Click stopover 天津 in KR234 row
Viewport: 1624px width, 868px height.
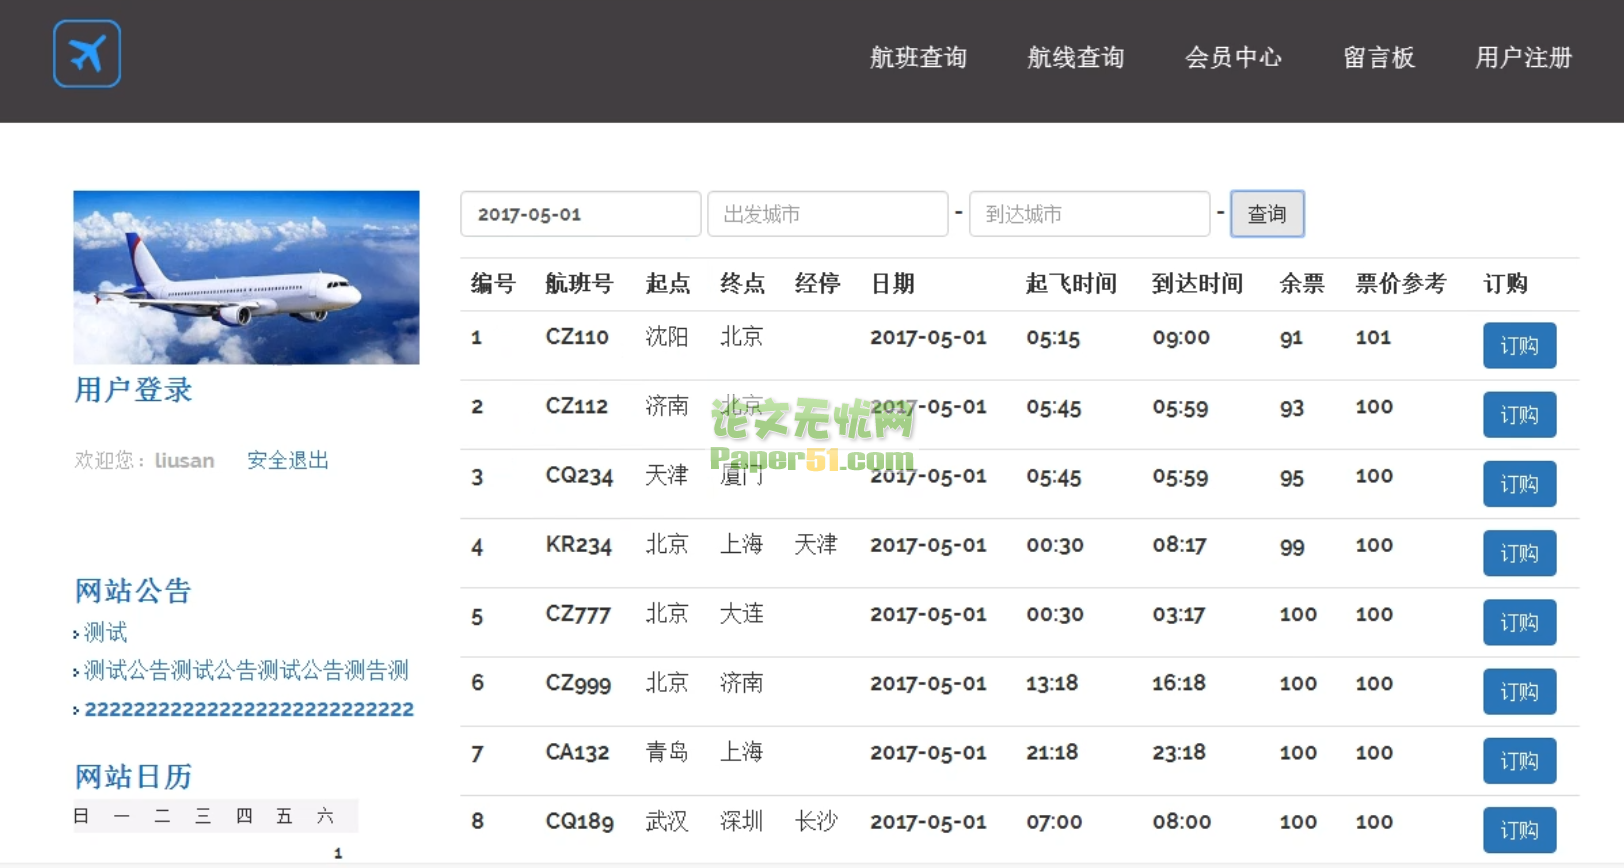[x=816, y=544]
